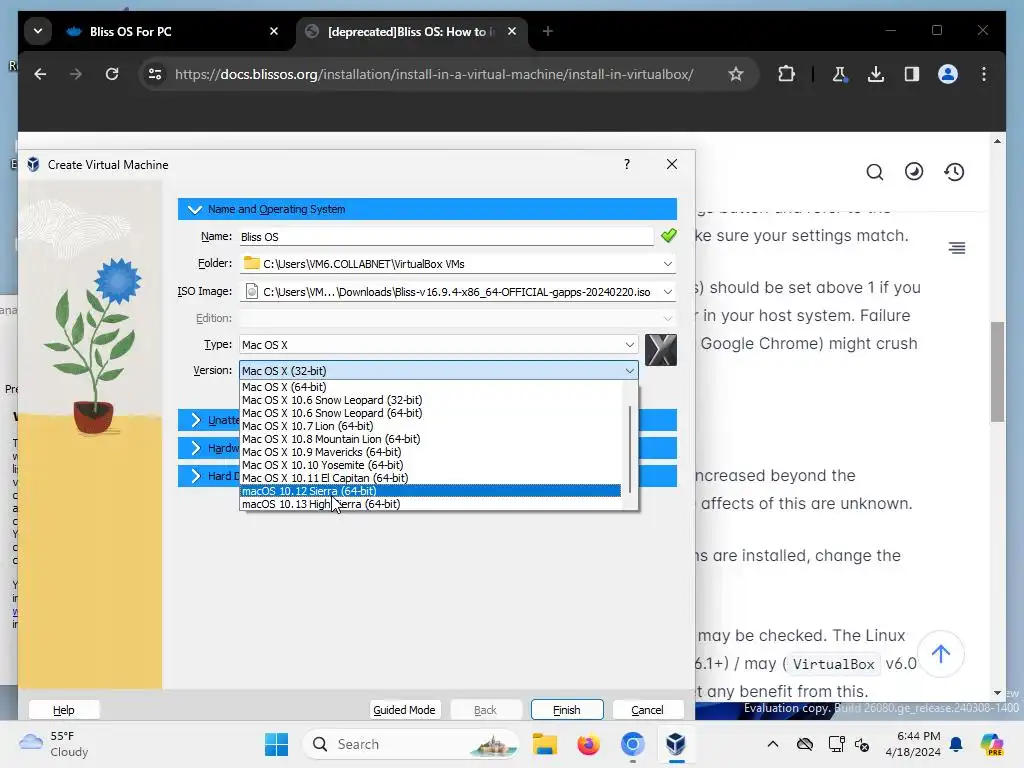This screenshot has height=768, width=1024.
Task: Close Create Virtual Machine dialog
Action: pos(672,165)
